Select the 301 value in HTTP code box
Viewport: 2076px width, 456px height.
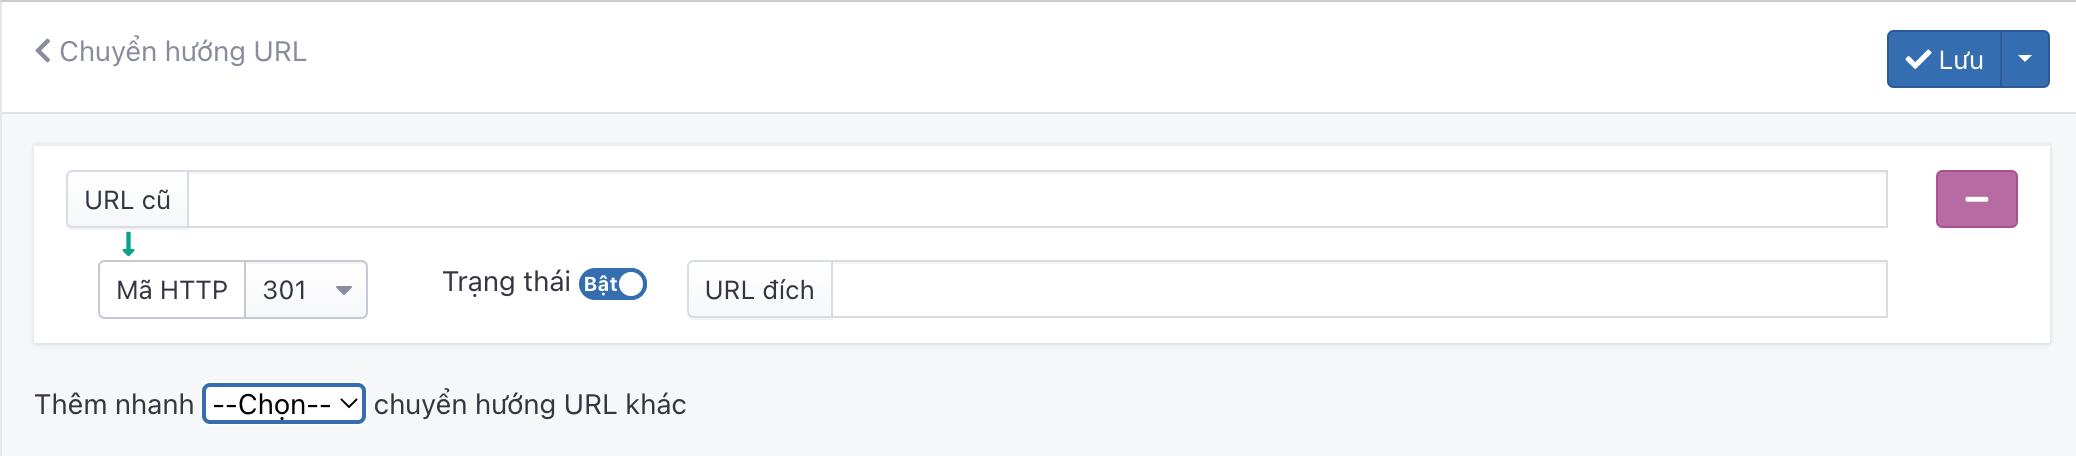(285, 290)
